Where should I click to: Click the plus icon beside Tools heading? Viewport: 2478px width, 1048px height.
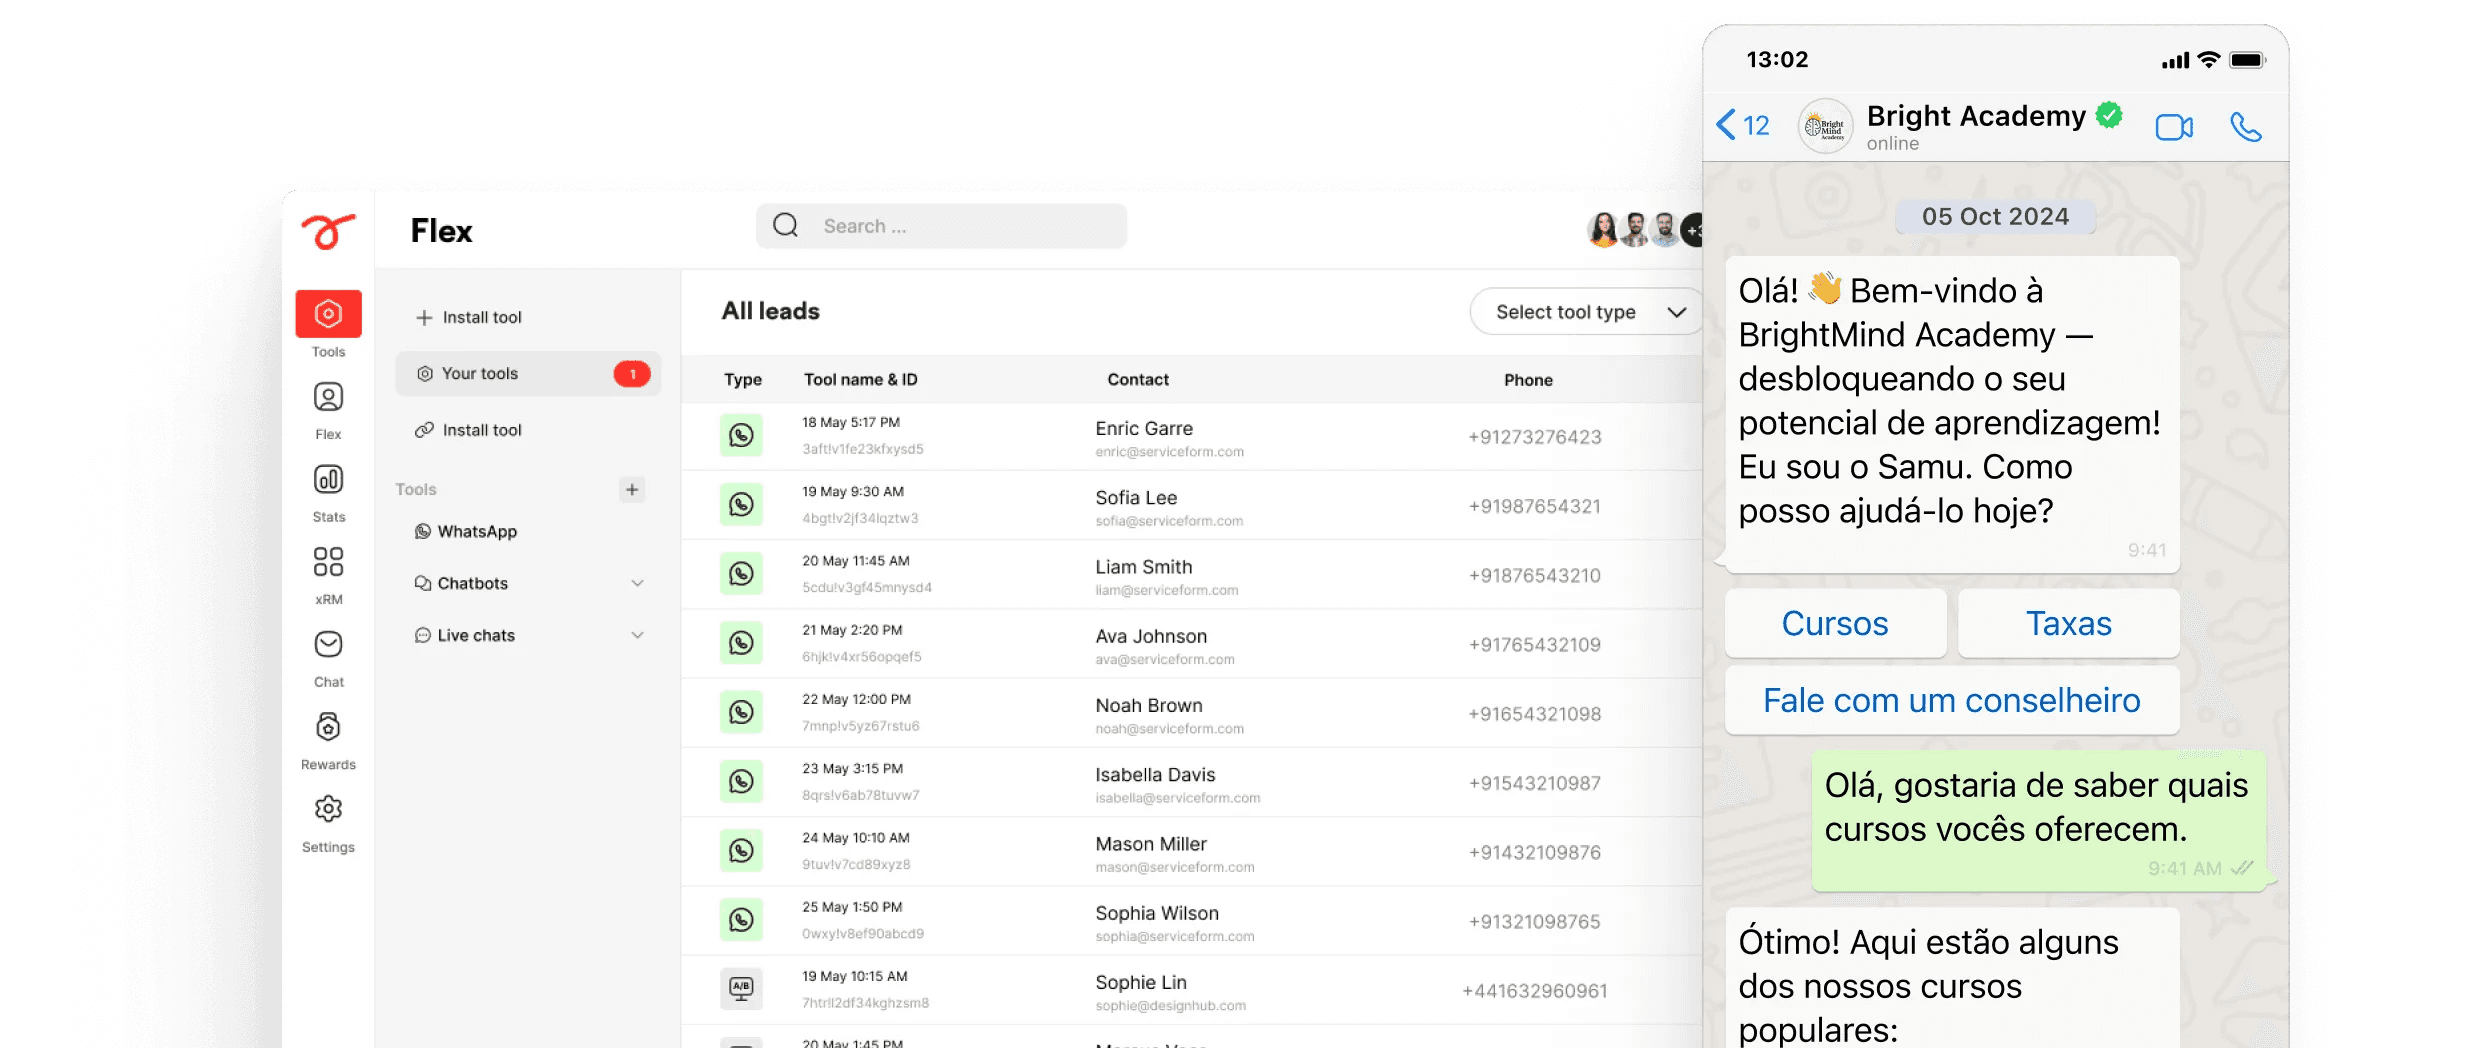click(632, 490)
